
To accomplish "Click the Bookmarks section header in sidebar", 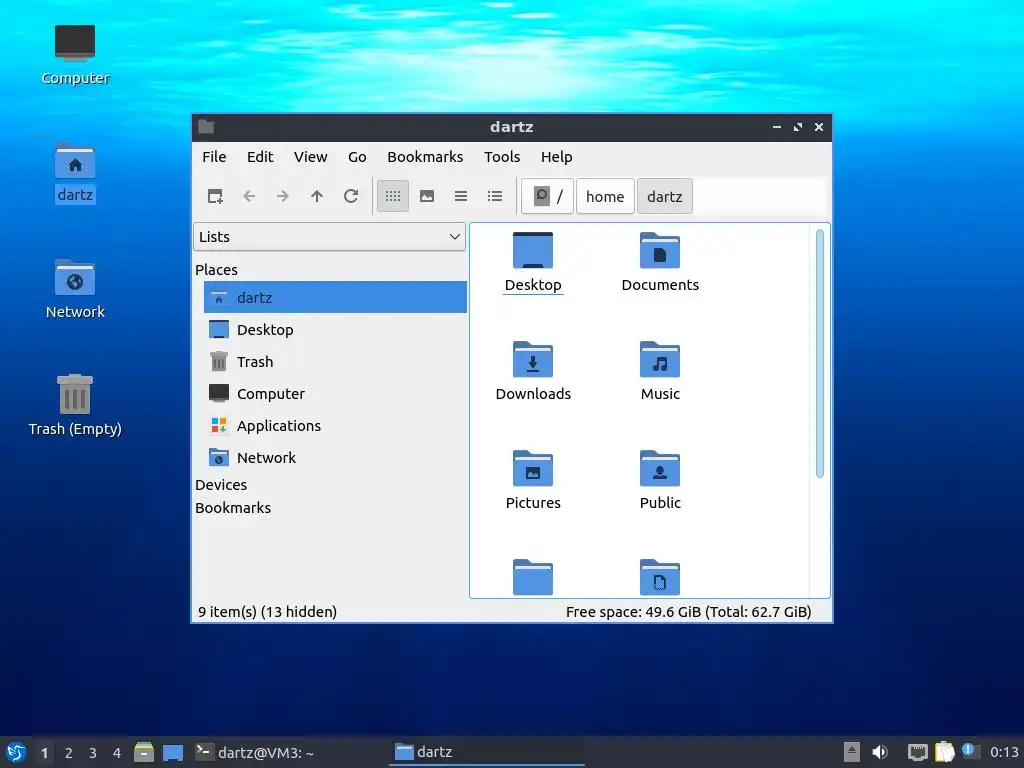I will point(232,507).
